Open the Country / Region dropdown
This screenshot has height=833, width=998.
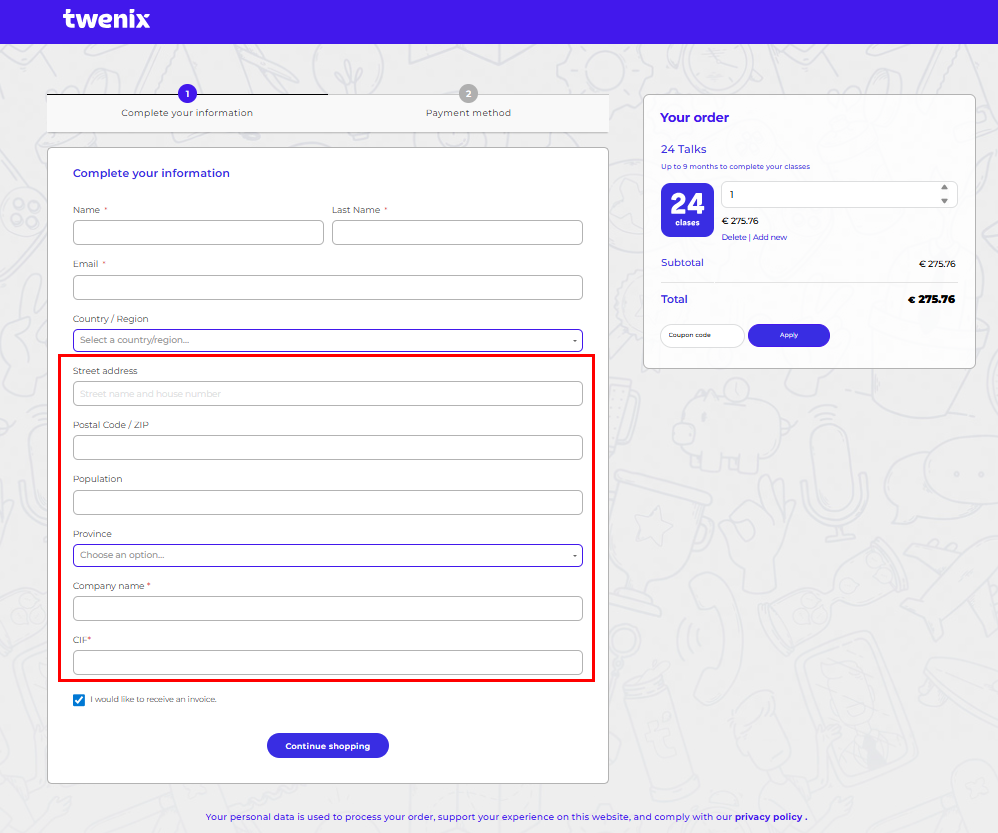pos(327,340)
